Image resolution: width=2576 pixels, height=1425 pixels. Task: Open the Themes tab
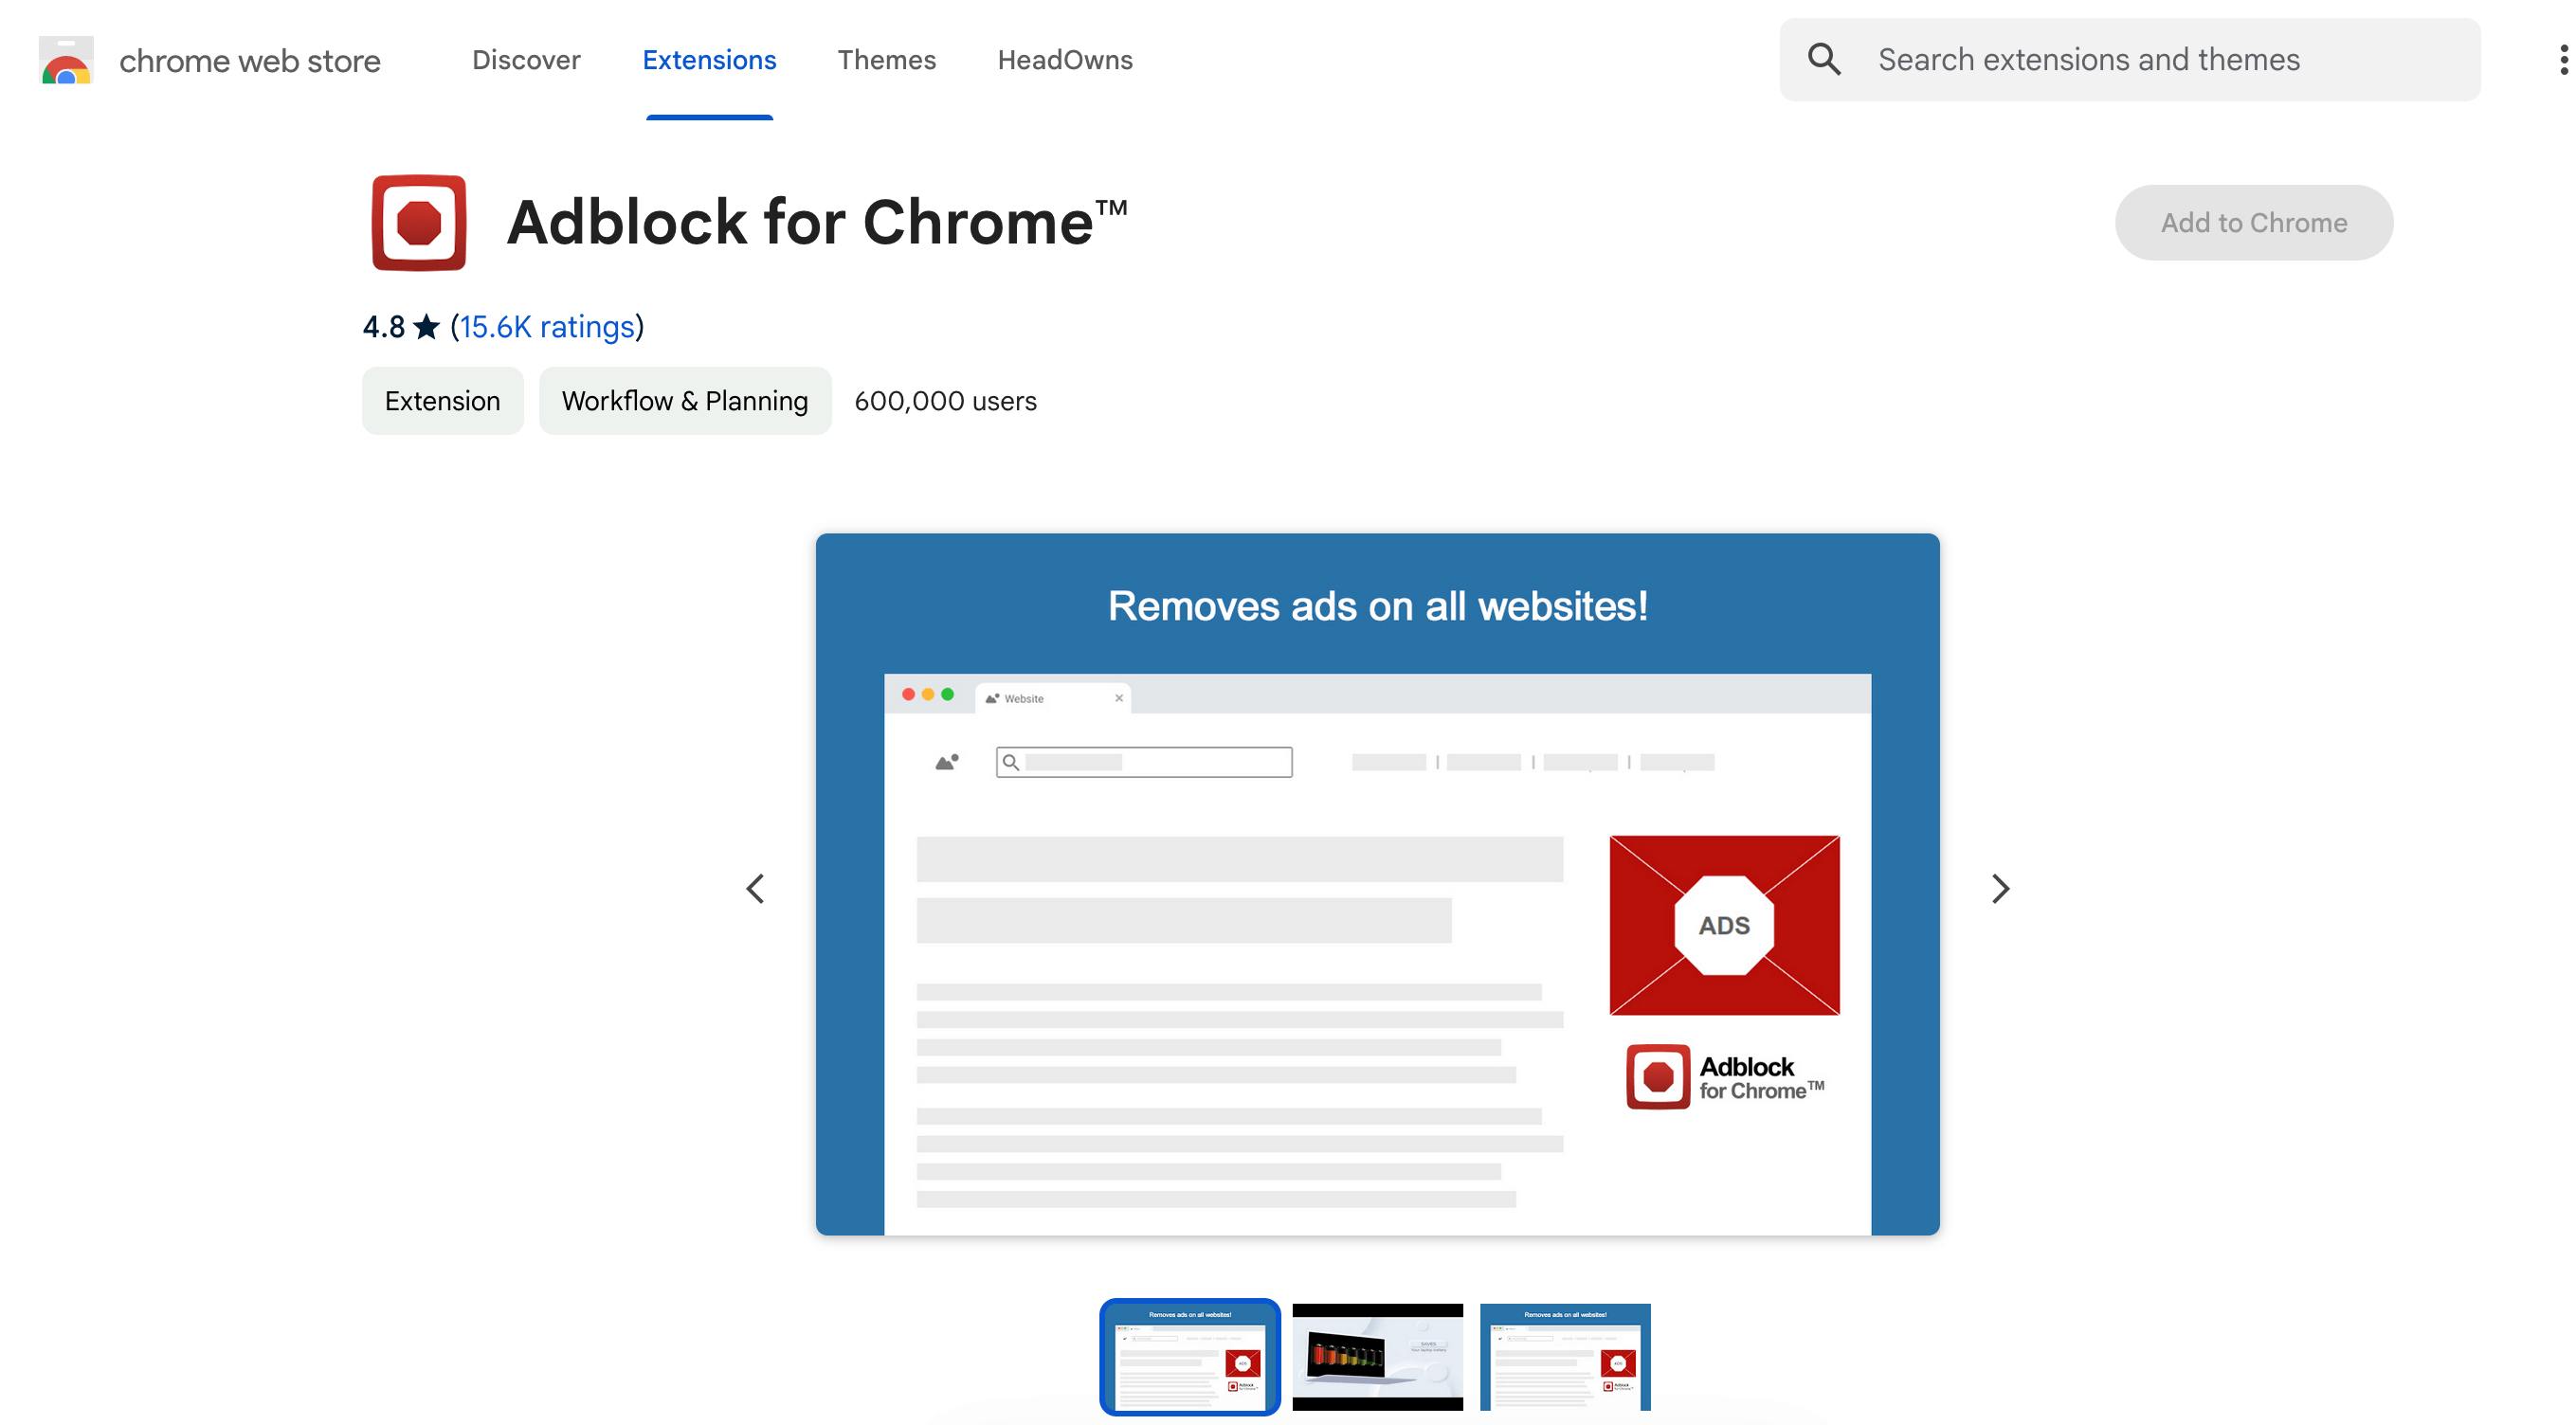(886, 60)
